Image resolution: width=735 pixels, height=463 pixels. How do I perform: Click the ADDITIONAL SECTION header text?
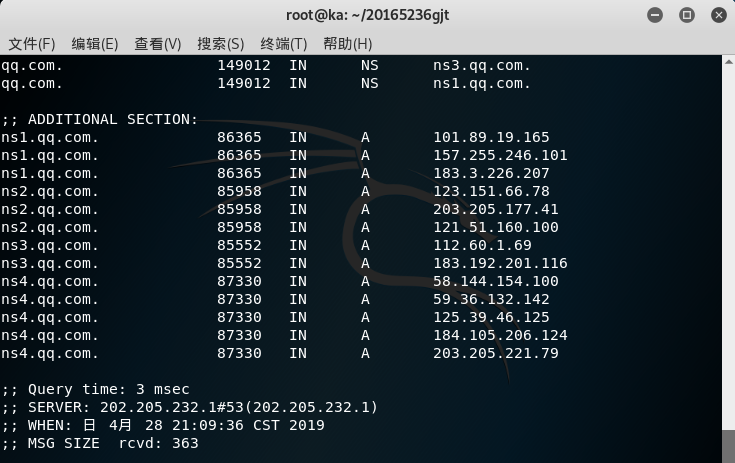click(99, 119)
